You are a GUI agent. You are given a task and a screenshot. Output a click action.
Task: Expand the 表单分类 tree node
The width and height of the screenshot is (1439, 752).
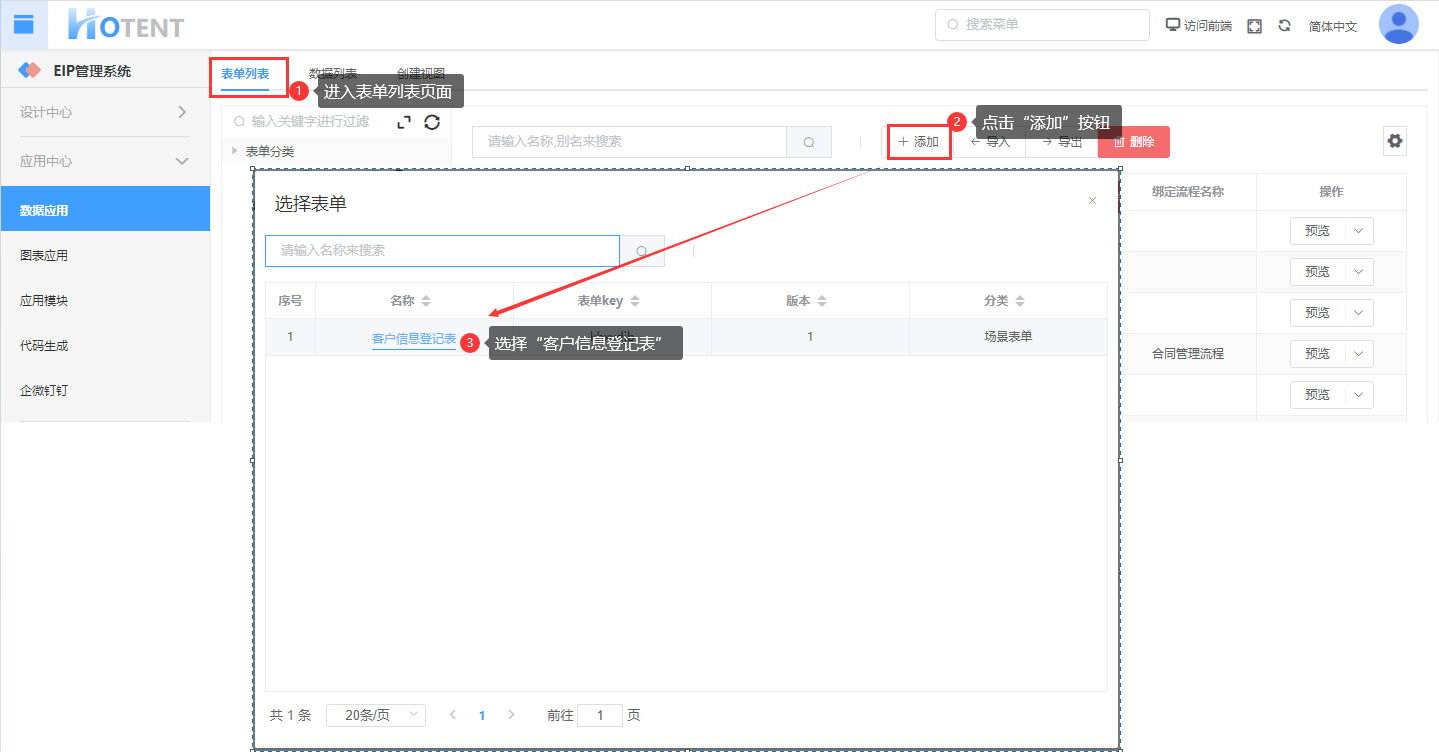click(235, 151)
